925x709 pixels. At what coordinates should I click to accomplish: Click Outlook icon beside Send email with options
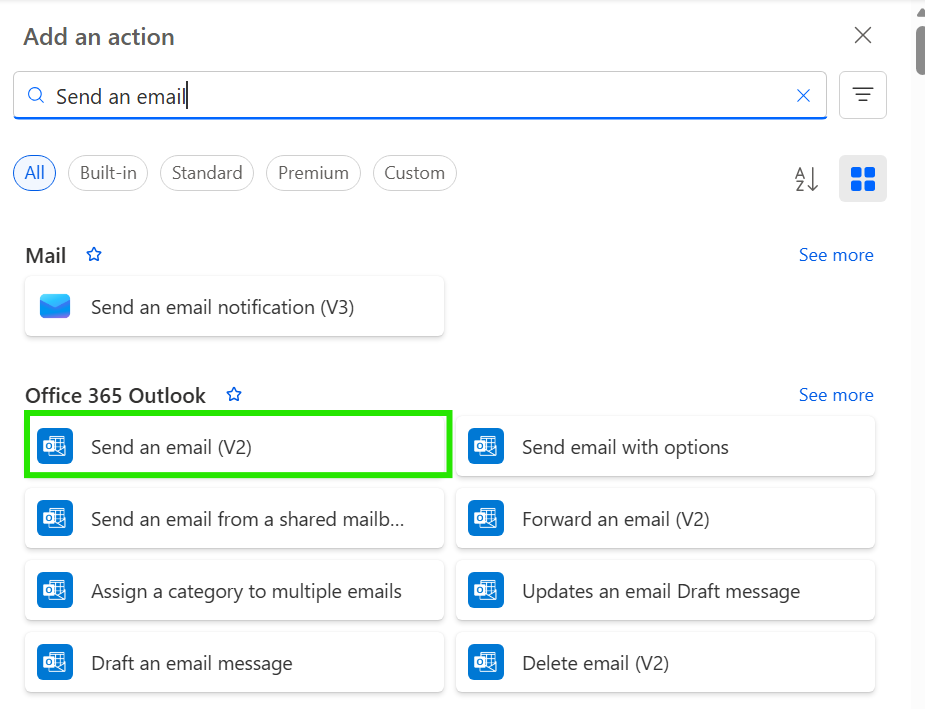(486, 446)
